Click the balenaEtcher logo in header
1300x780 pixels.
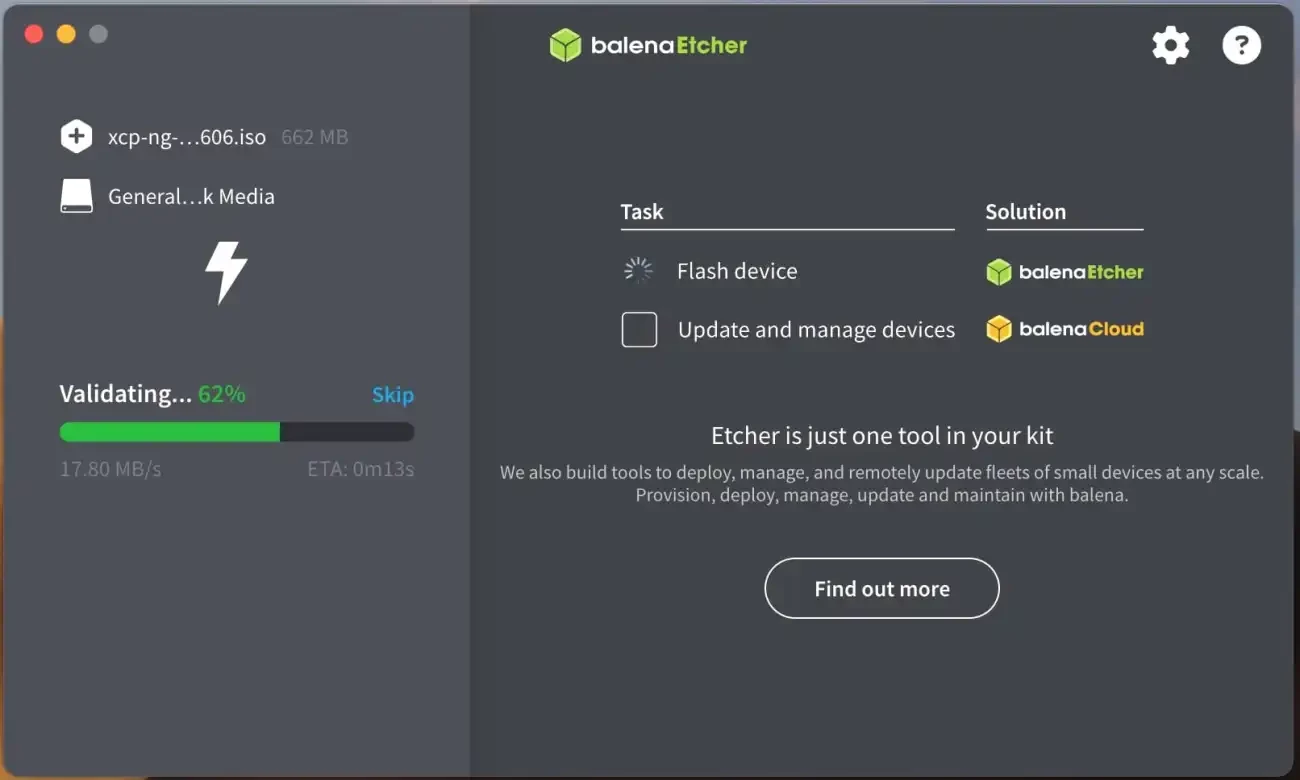click(x=648, y=45)
